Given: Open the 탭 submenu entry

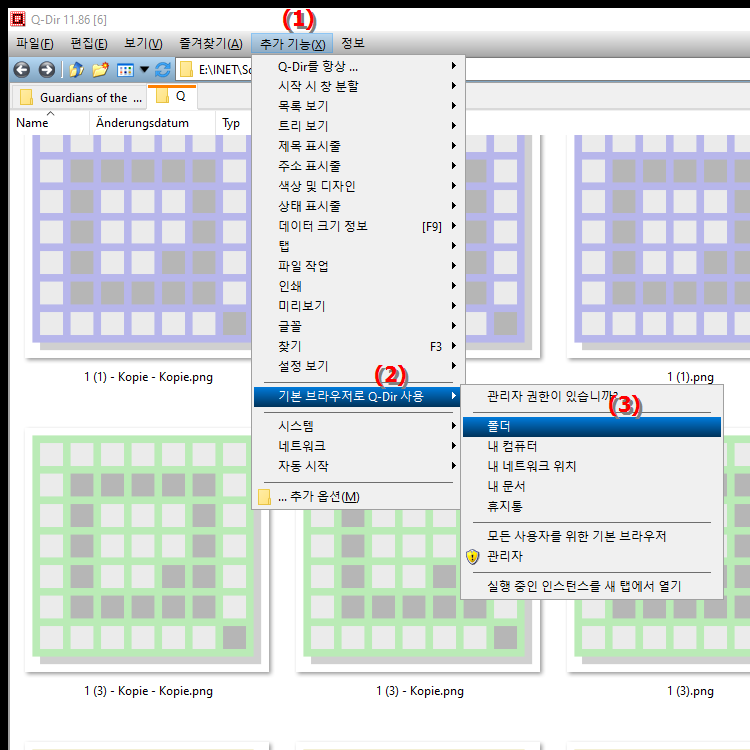Looking at the screenshot, I should pos(357,246).
